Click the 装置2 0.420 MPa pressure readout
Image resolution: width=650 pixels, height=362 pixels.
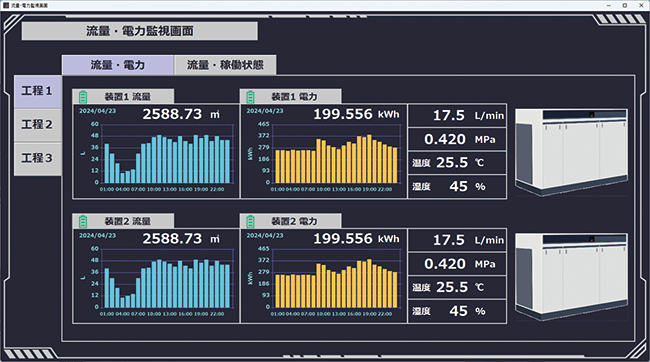[457, 264]
